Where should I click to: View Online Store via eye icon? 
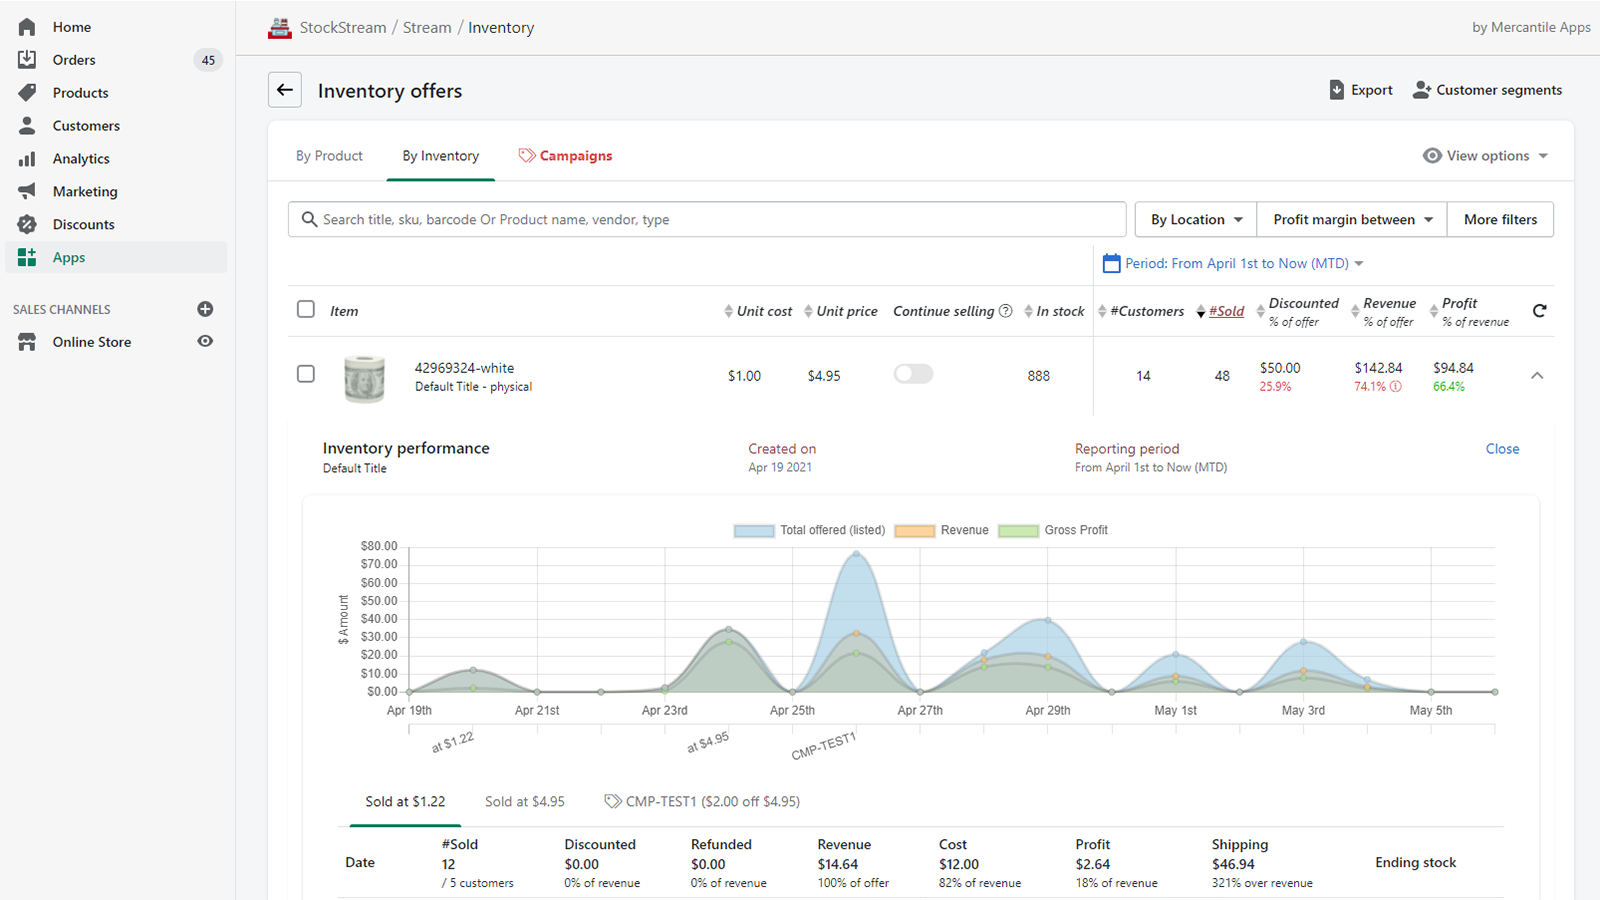point(205,341)
